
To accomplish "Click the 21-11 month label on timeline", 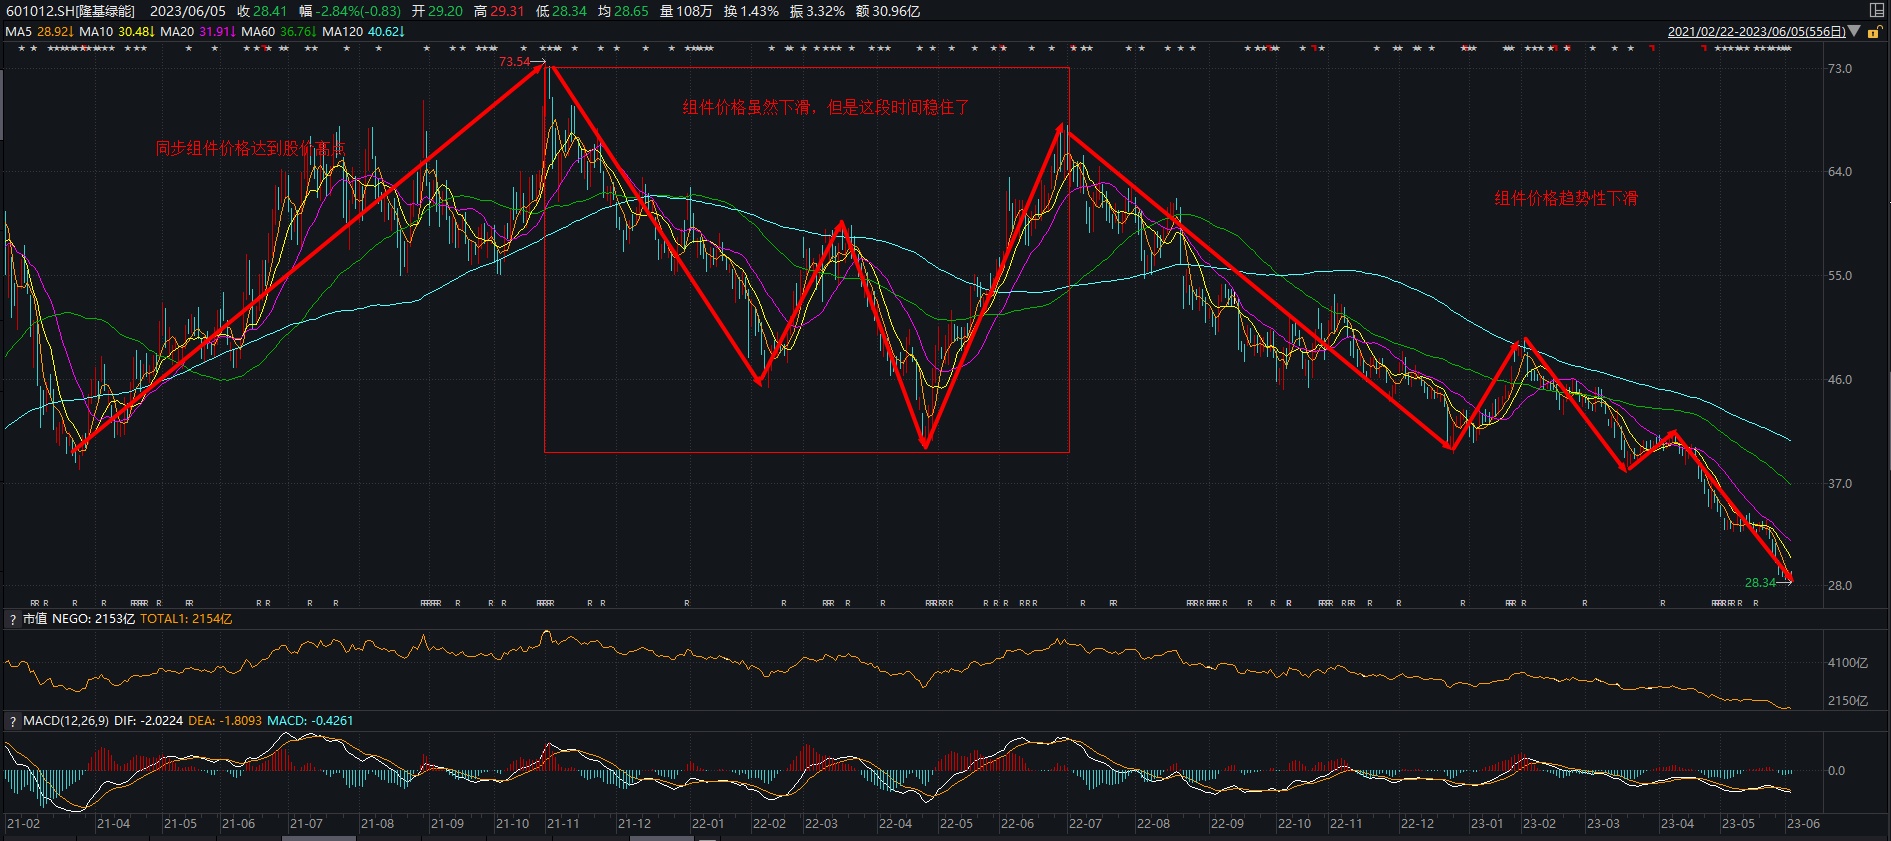I will click(x=562, y=824).
